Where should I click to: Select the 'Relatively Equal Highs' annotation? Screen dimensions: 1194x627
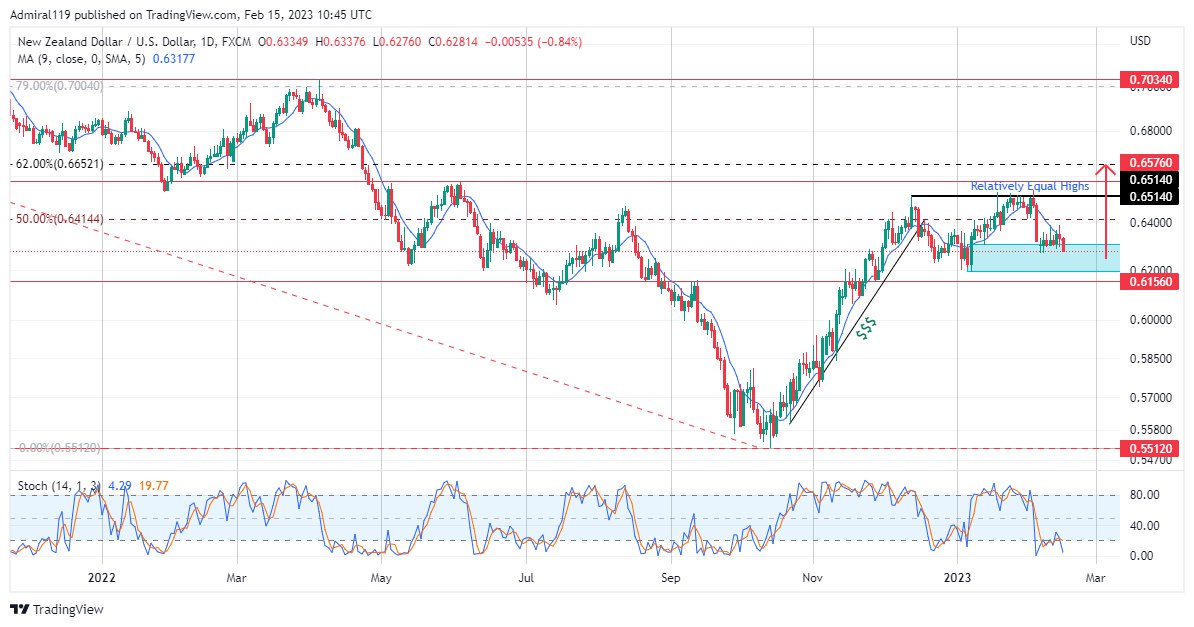tap(1030, 186)
